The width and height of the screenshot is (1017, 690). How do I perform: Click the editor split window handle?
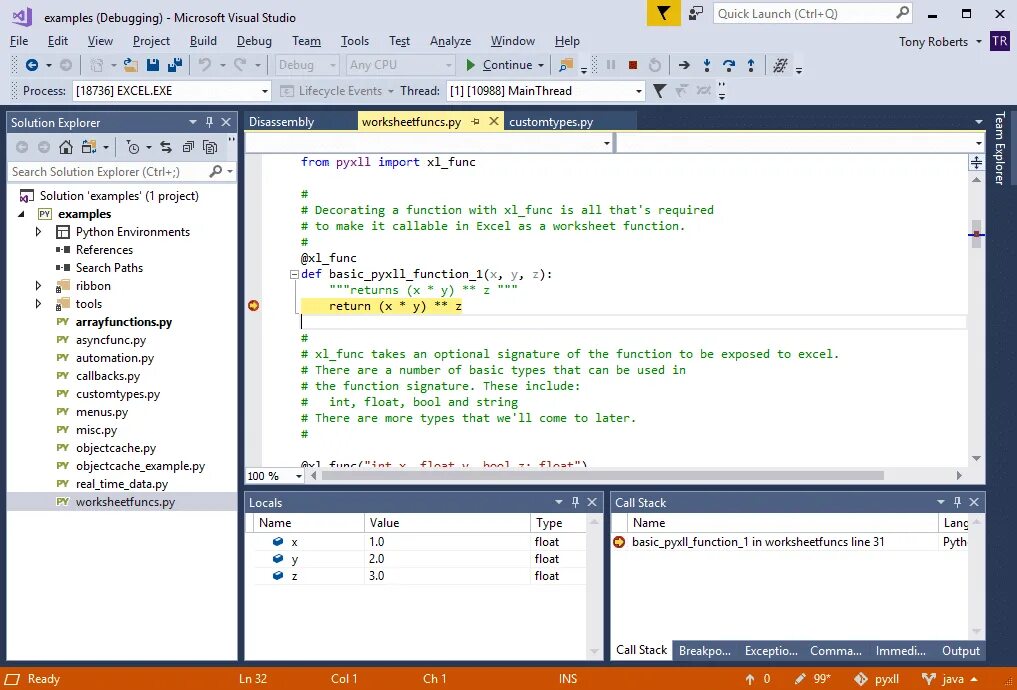[x=976, y=162]
